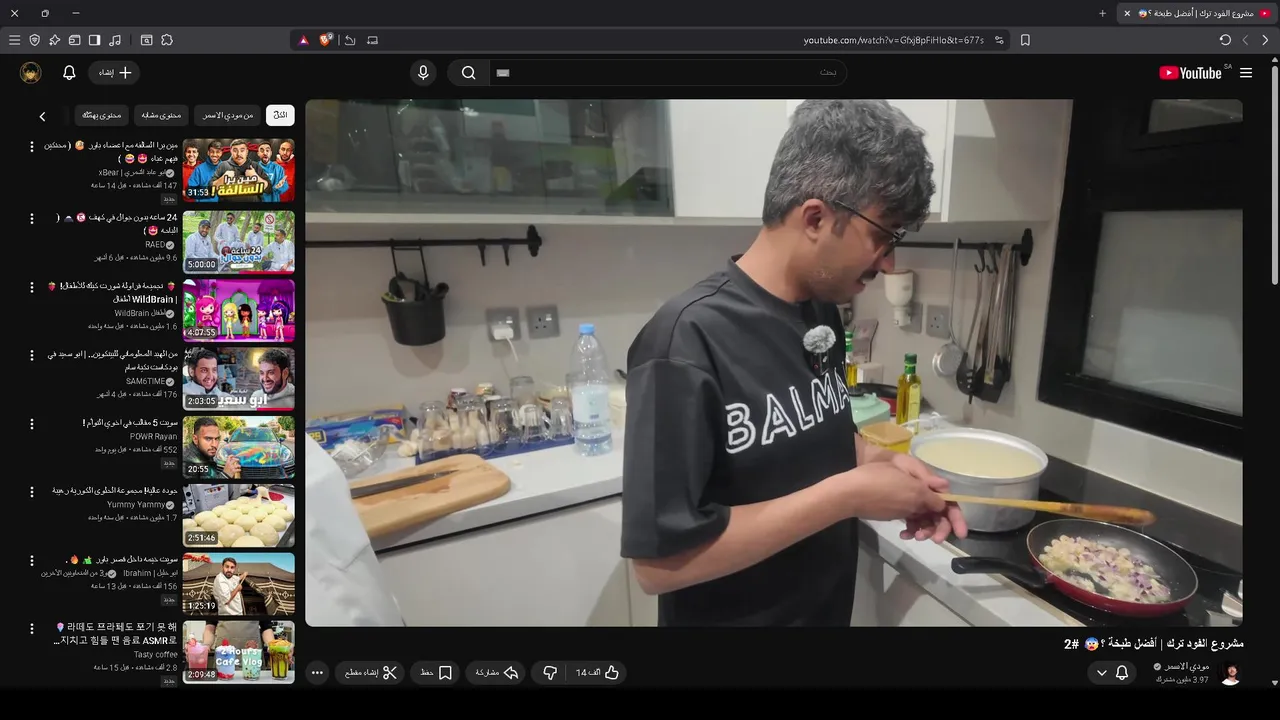Submit search with magnifier button
Viewport: 1280px width, 720px height.
pos(468,73)
